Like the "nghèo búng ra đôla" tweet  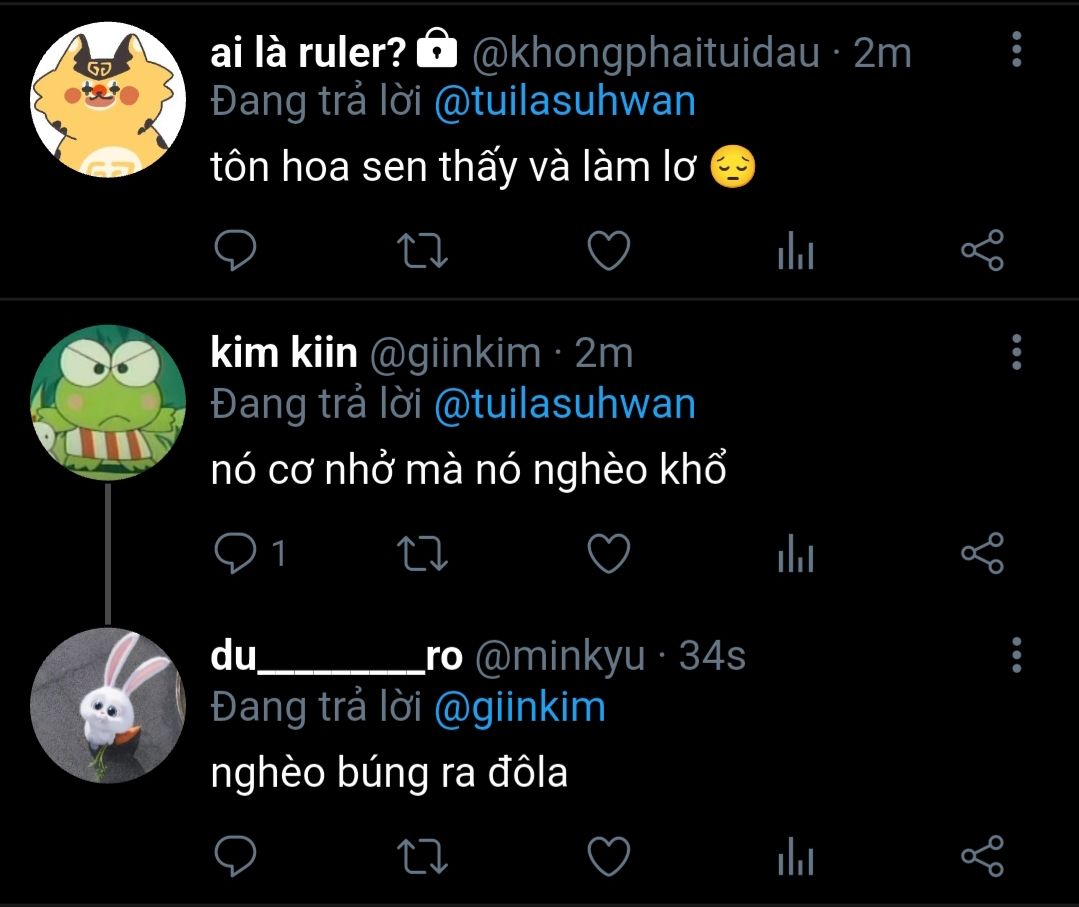(607, 856)
